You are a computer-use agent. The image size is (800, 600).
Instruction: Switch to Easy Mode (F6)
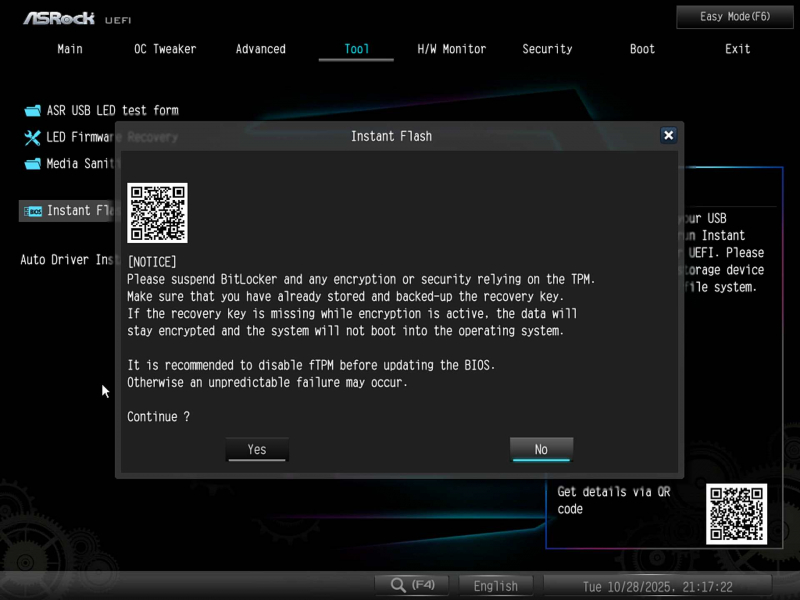point(735,17)
